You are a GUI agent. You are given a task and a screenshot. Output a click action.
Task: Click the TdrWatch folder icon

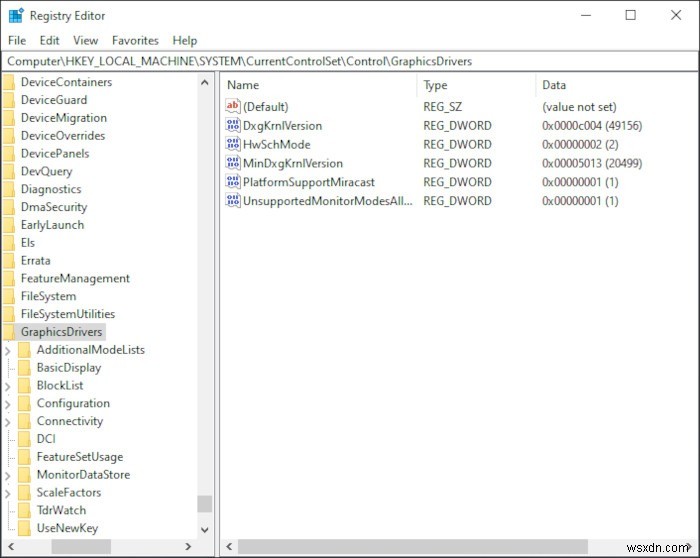25,510
